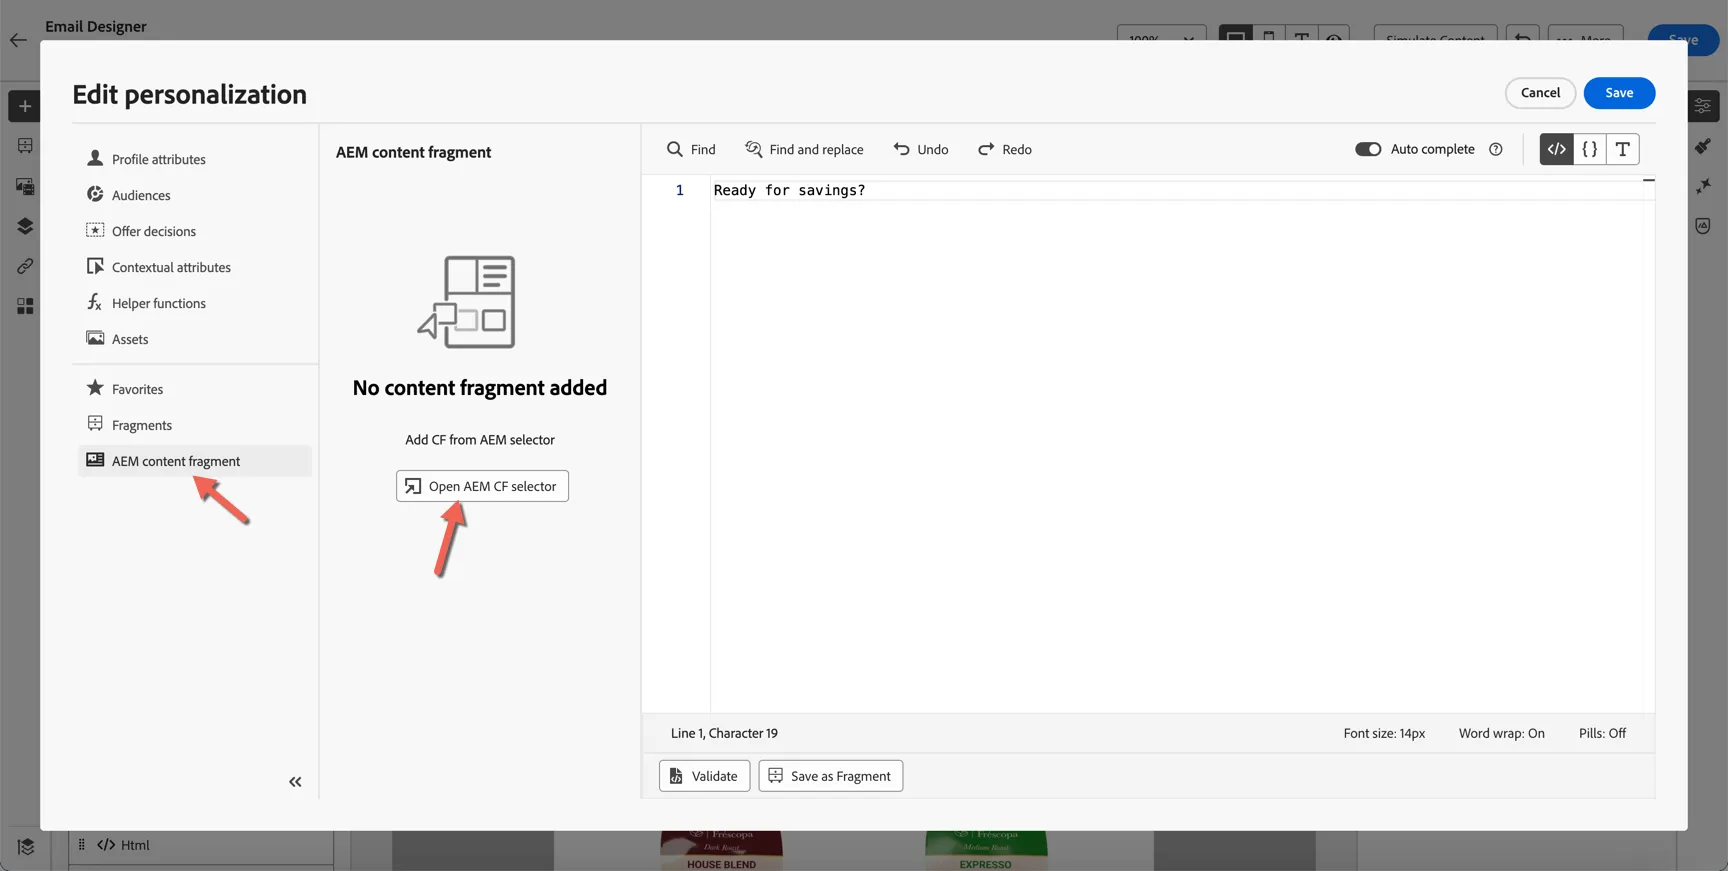This screenshot has width=1728, height=871.
Task: Toggle Auto complete switch
Action: click(1368, 149)
